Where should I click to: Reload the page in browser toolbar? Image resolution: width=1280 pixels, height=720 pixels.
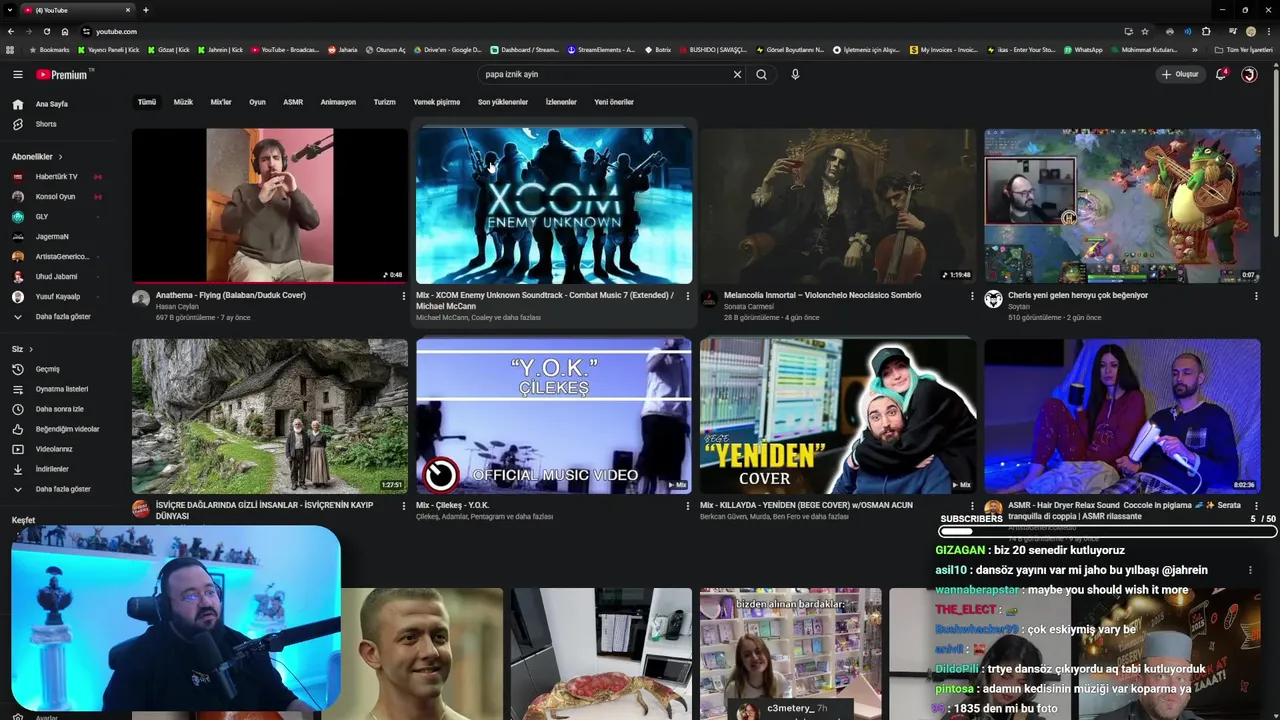pyautogui.click(x=46, y=31)
